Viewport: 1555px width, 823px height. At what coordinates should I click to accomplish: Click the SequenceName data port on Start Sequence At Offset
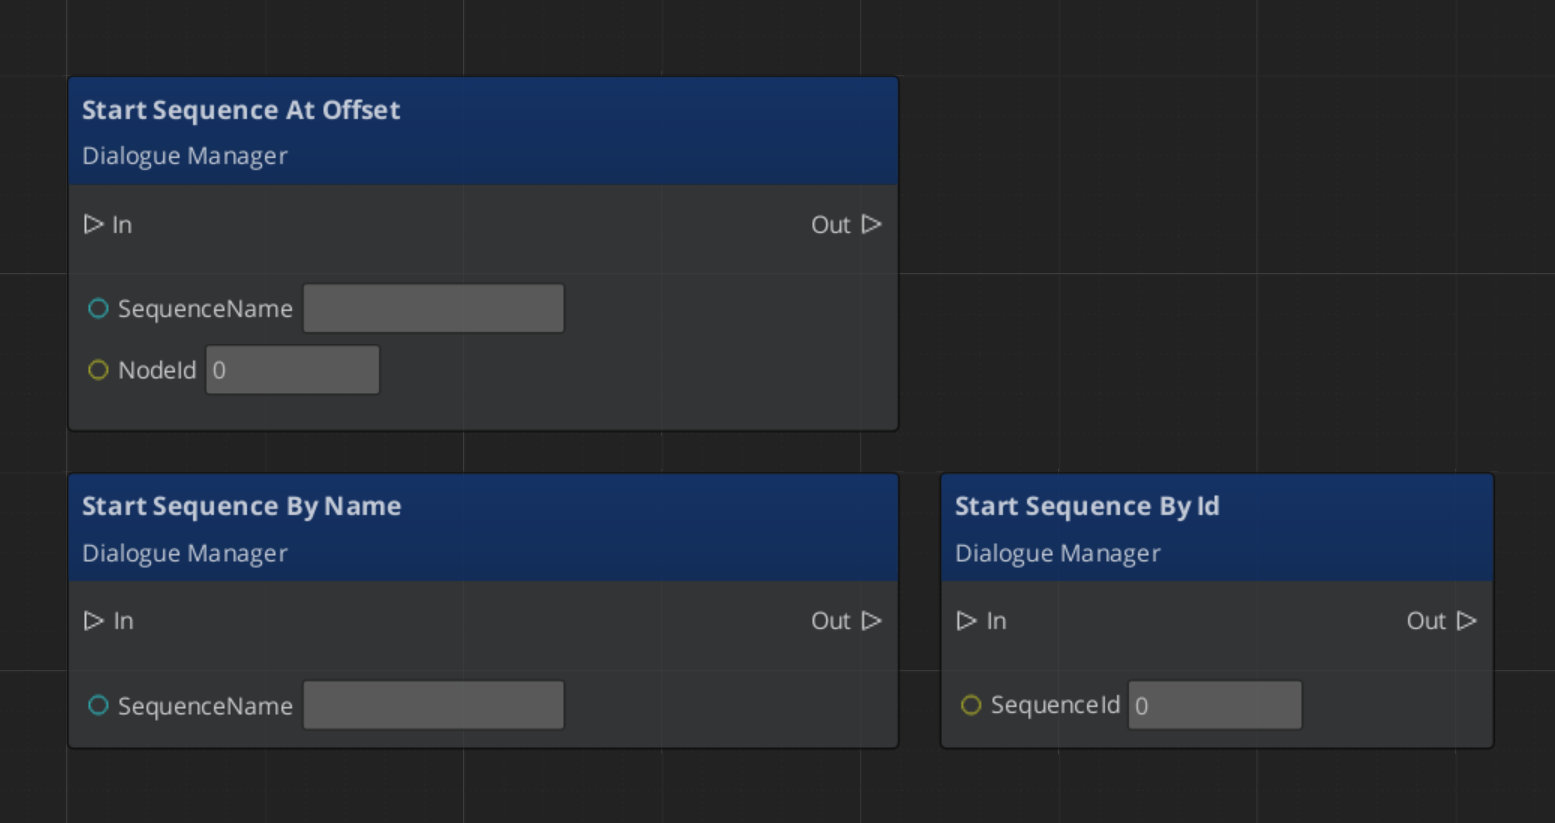pos(98,309)
